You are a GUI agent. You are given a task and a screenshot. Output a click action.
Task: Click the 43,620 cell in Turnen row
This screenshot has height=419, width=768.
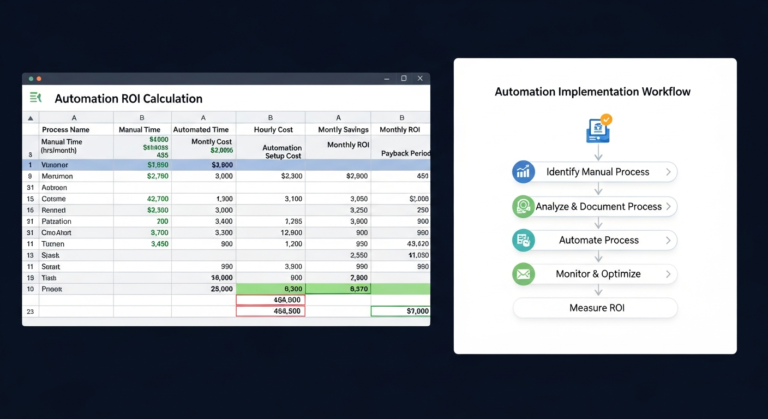pyautogui.click(x=401, y=244)
